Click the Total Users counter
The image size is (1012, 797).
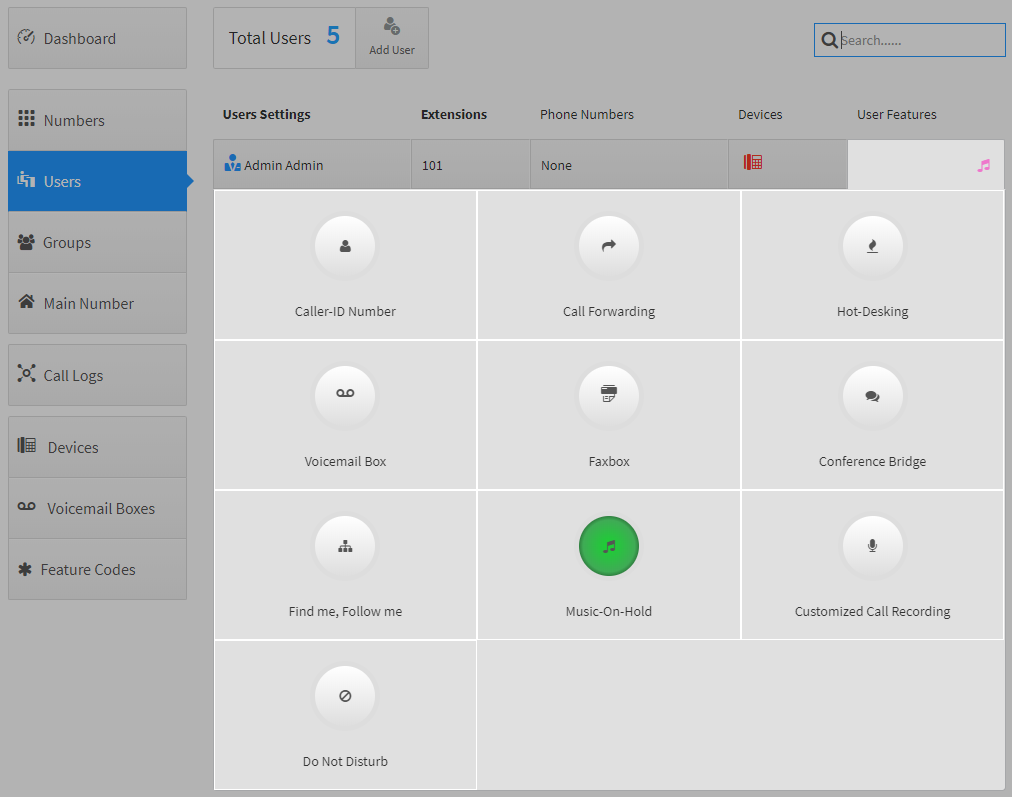point(284,38)
